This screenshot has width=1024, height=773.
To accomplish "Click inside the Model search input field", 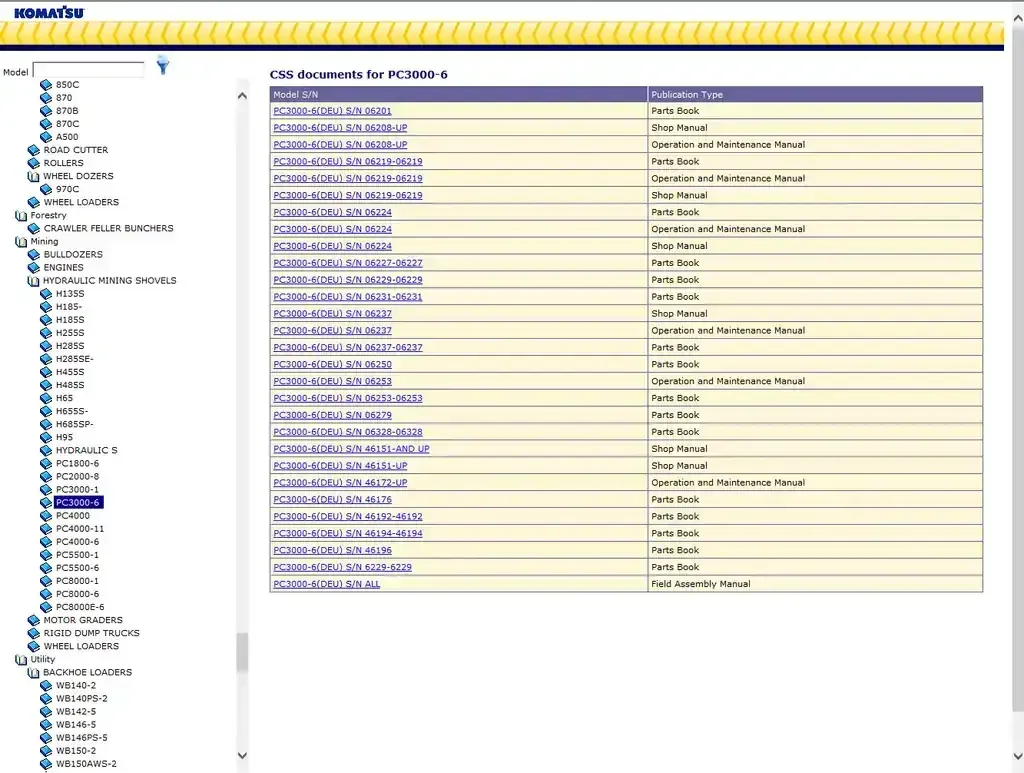I will click(x=88, y=69).
